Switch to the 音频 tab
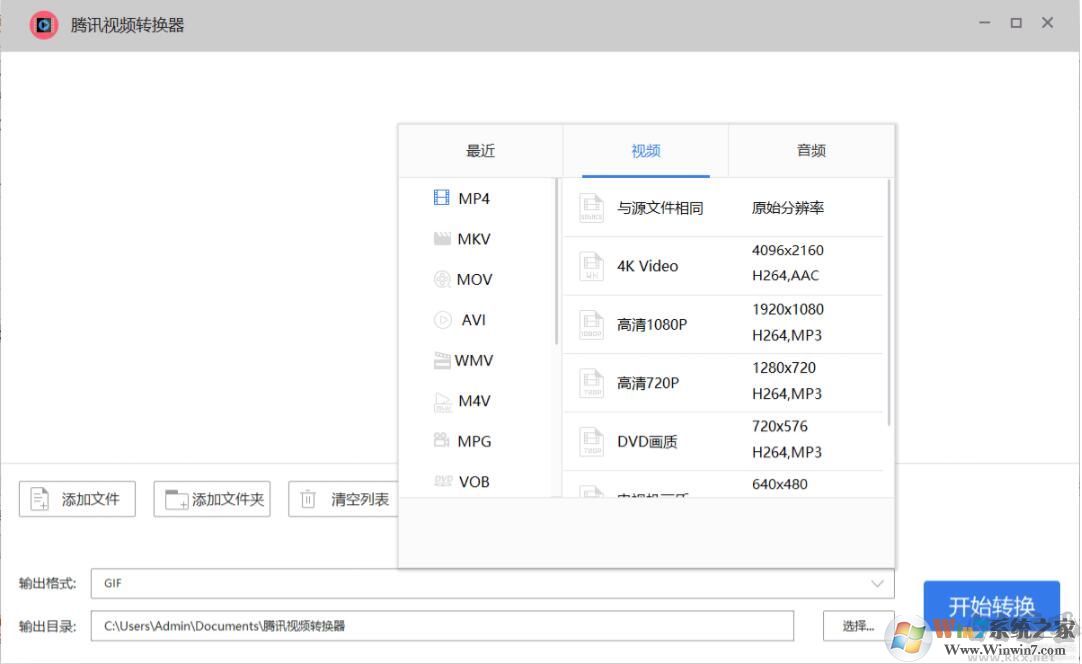 [x=811, y=150]
